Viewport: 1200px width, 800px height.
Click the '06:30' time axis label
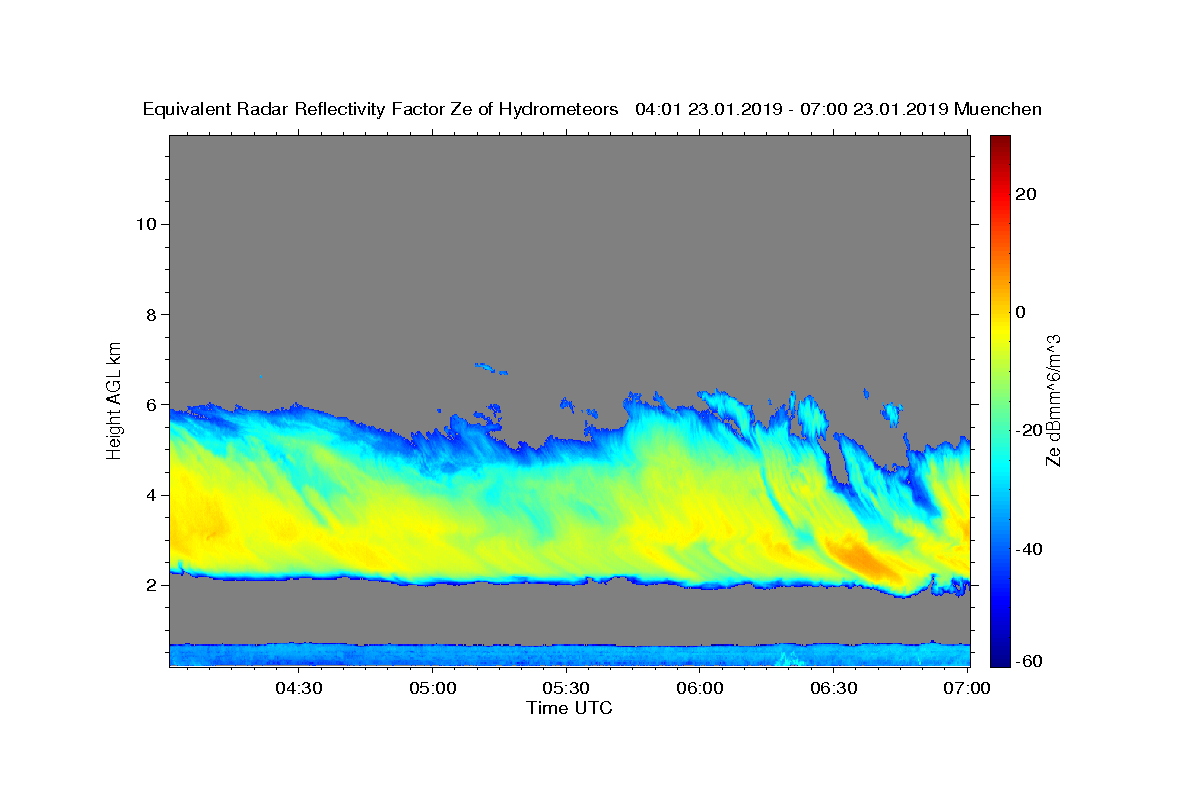[834, 688]
